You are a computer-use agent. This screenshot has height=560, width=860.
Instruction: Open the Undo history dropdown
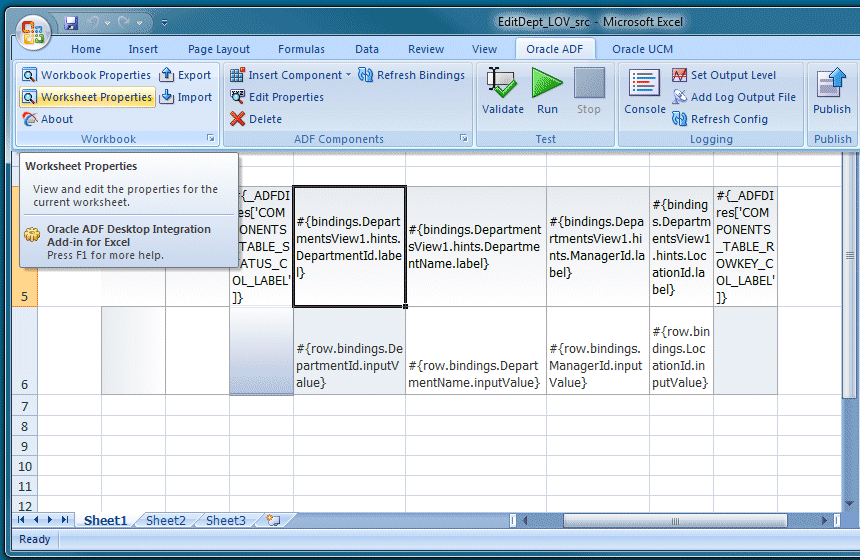click(x=108, y=23)
